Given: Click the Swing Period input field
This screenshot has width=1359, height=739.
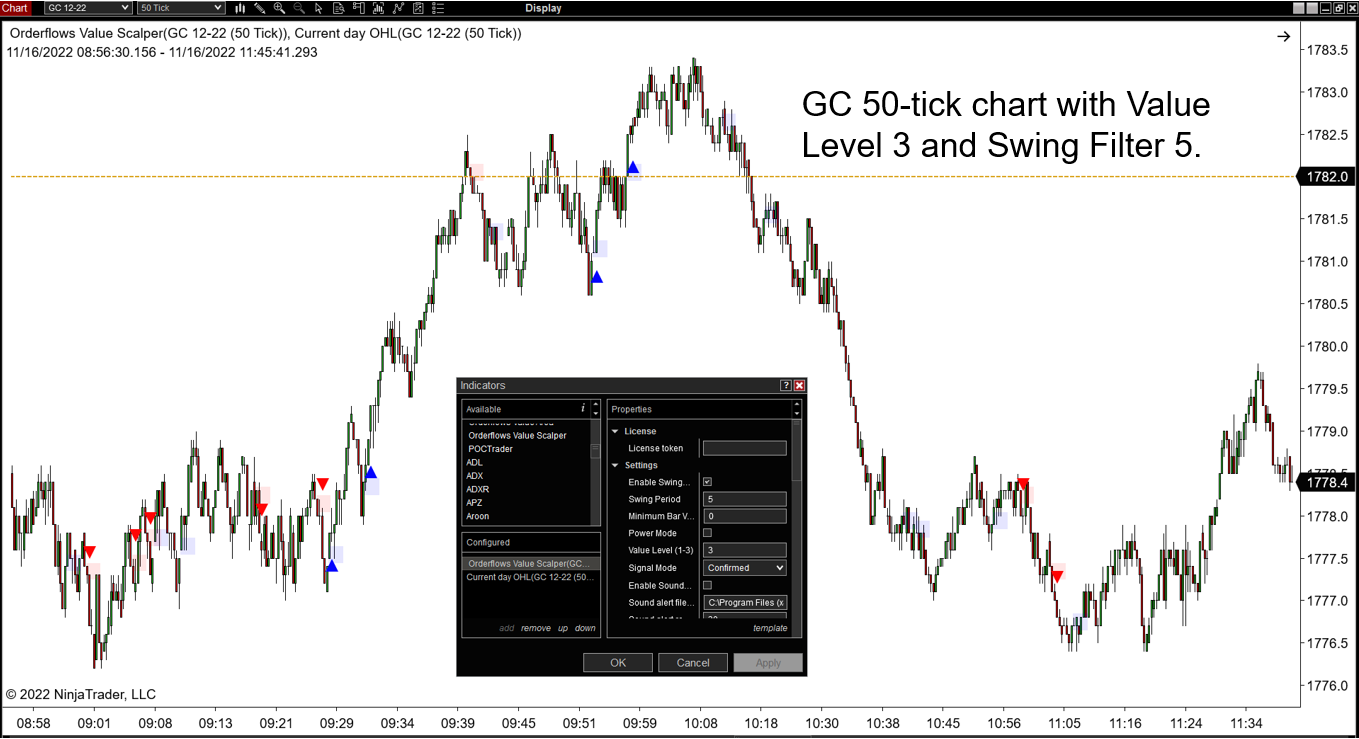Looking at the screenshot, I should point(744,499).
